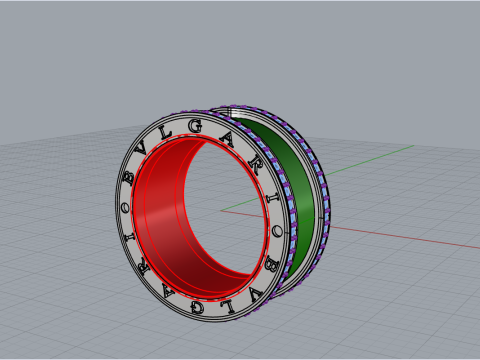The height and width of the screenshot is (360, 480).
Task: Select the green outer band of the ring
Action: click(x=302, y=197)
